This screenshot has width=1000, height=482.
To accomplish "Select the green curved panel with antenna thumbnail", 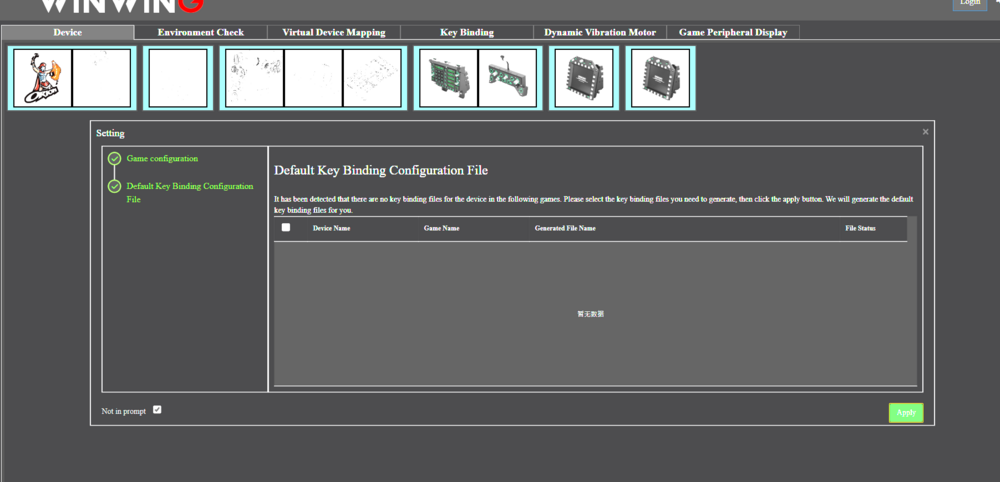I will (x=508, y=78).
